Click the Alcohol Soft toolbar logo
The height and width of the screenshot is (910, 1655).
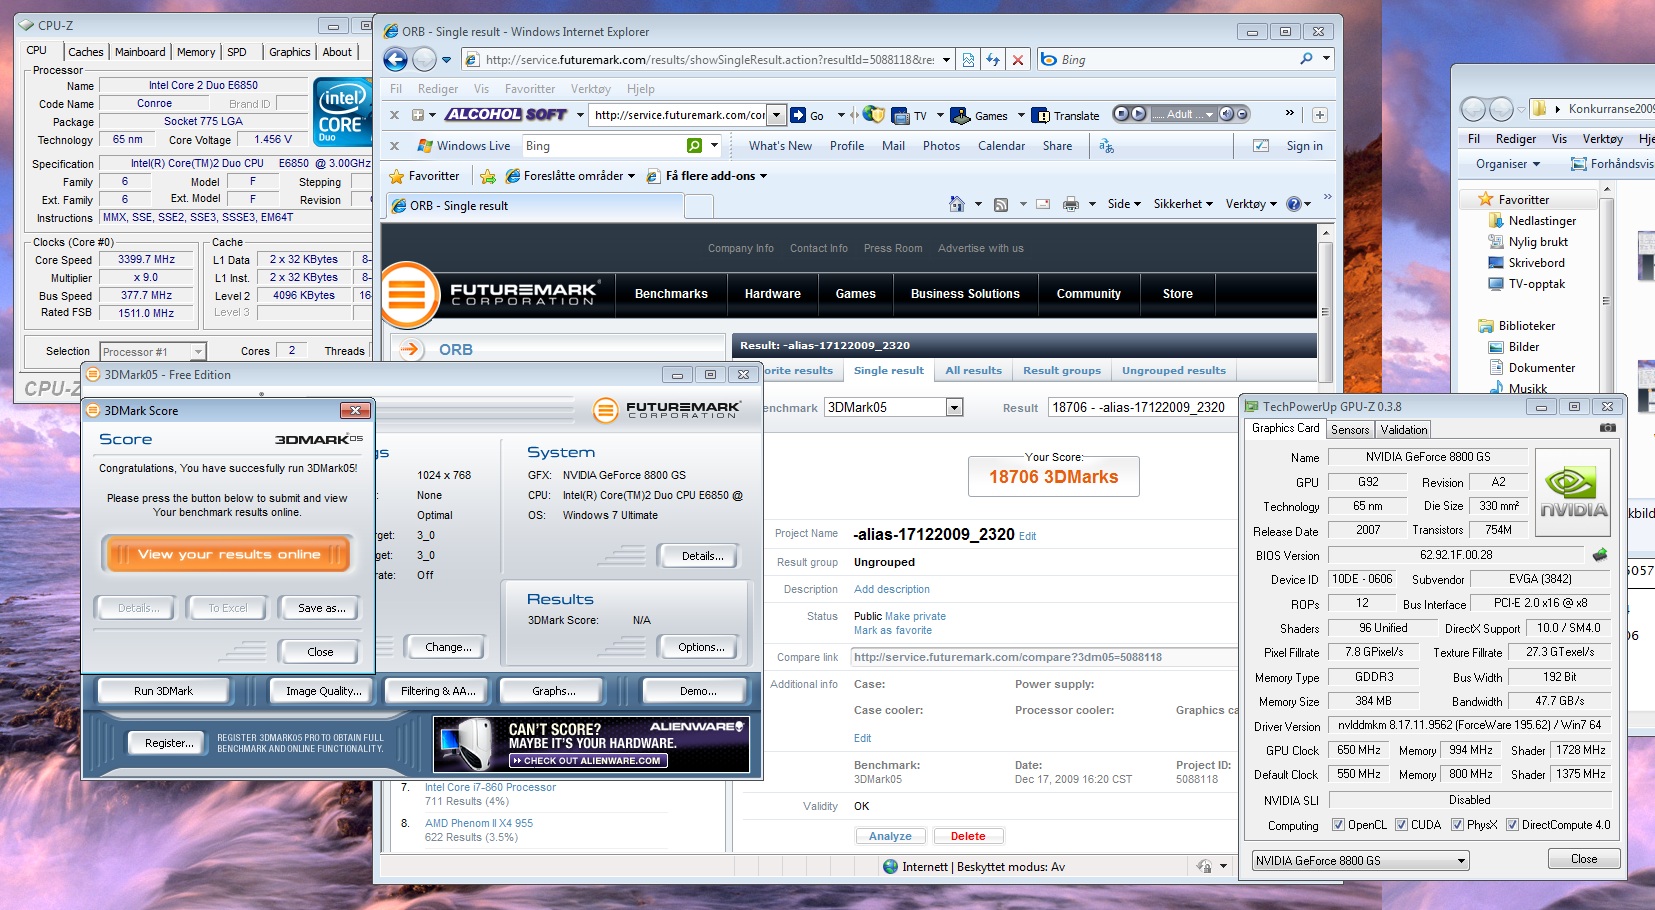(x=506, y=115)
